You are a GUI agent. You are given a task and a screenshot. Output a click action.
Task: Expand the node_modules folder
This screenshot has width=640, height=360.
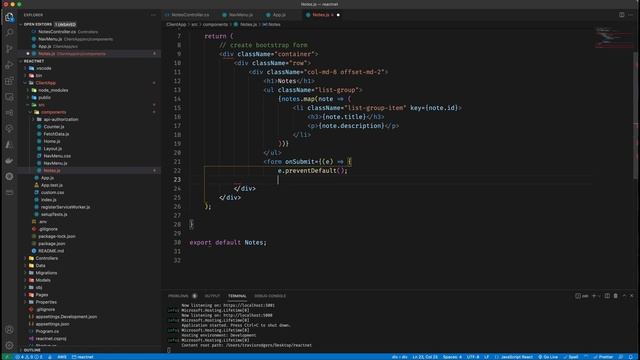click(x=53, y=90)
